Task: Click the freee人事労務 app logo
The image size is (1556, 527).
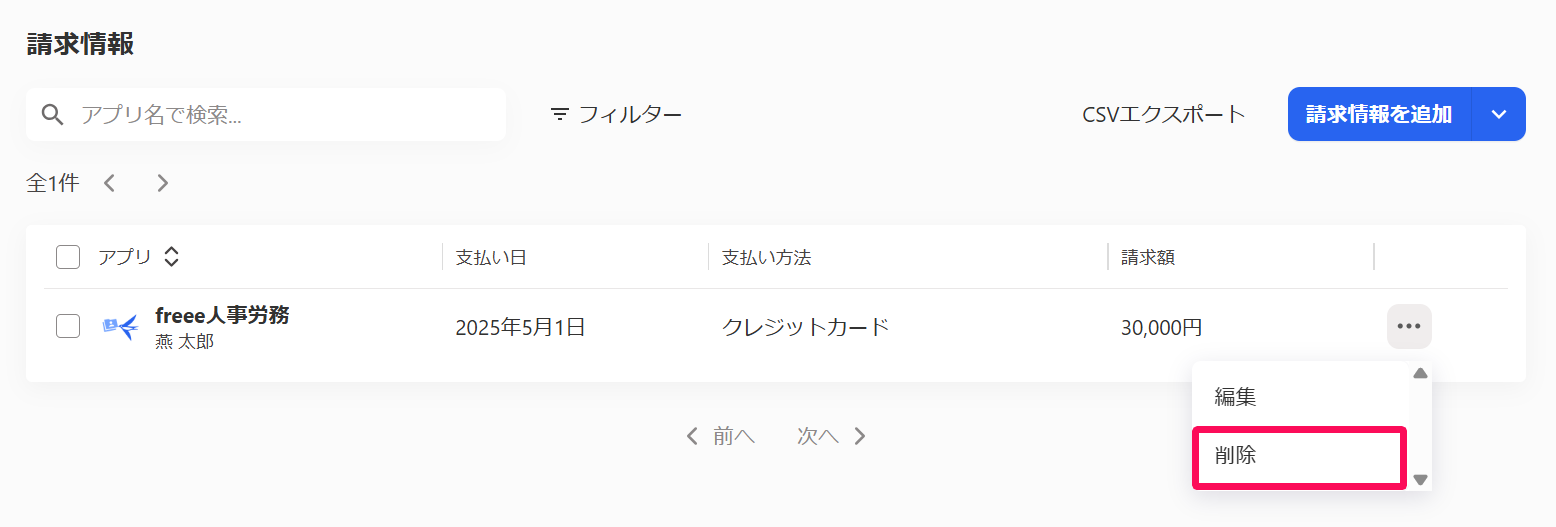Action: [x=121, y=327]
